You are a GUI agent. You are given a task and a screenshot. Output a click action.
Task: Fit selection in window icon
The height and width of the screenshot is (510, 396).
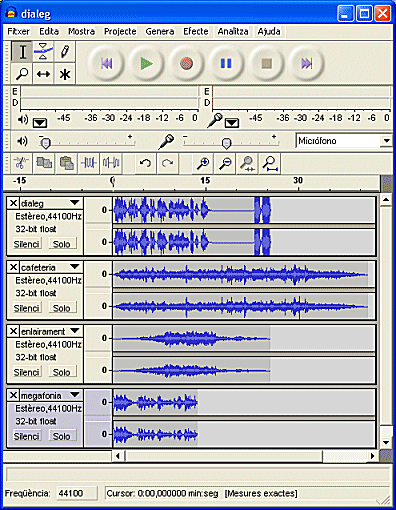click(248, 163)
